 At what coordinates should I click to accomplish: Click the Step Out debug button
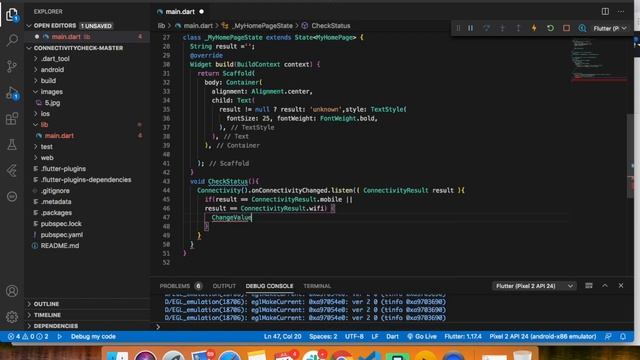(x=518, y=28)
